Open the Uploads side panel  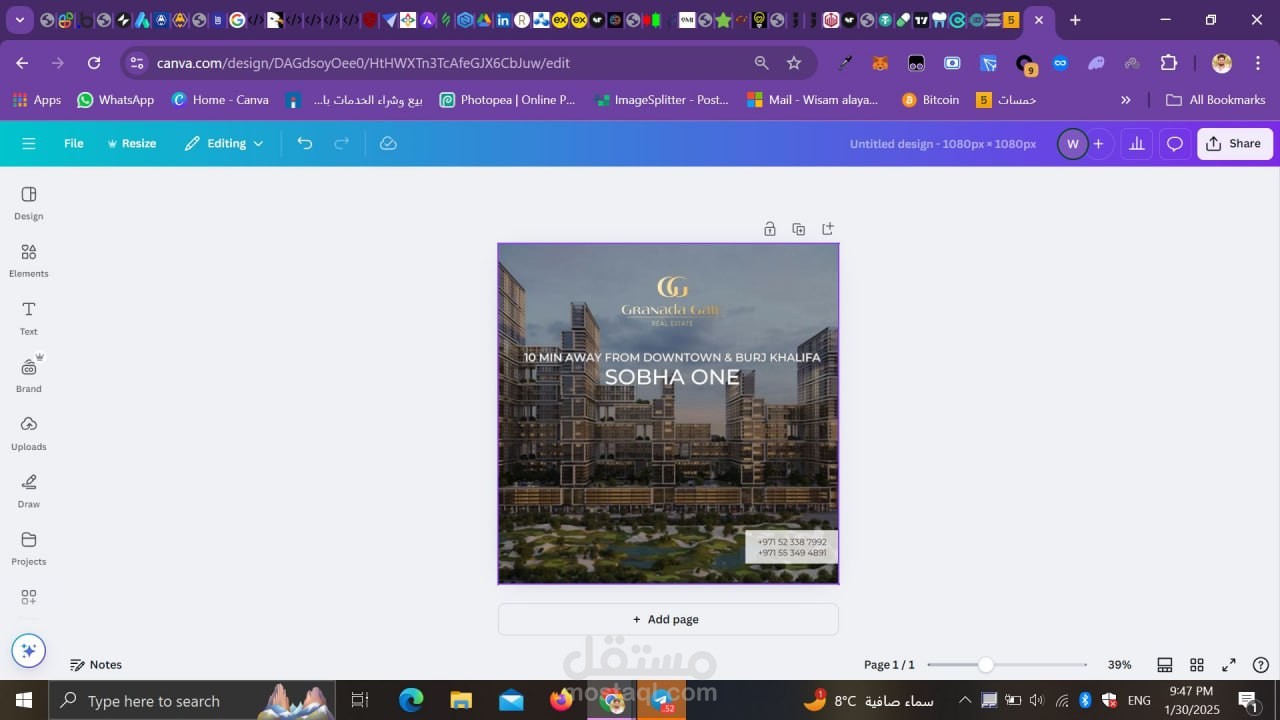(x=29, y=433)
